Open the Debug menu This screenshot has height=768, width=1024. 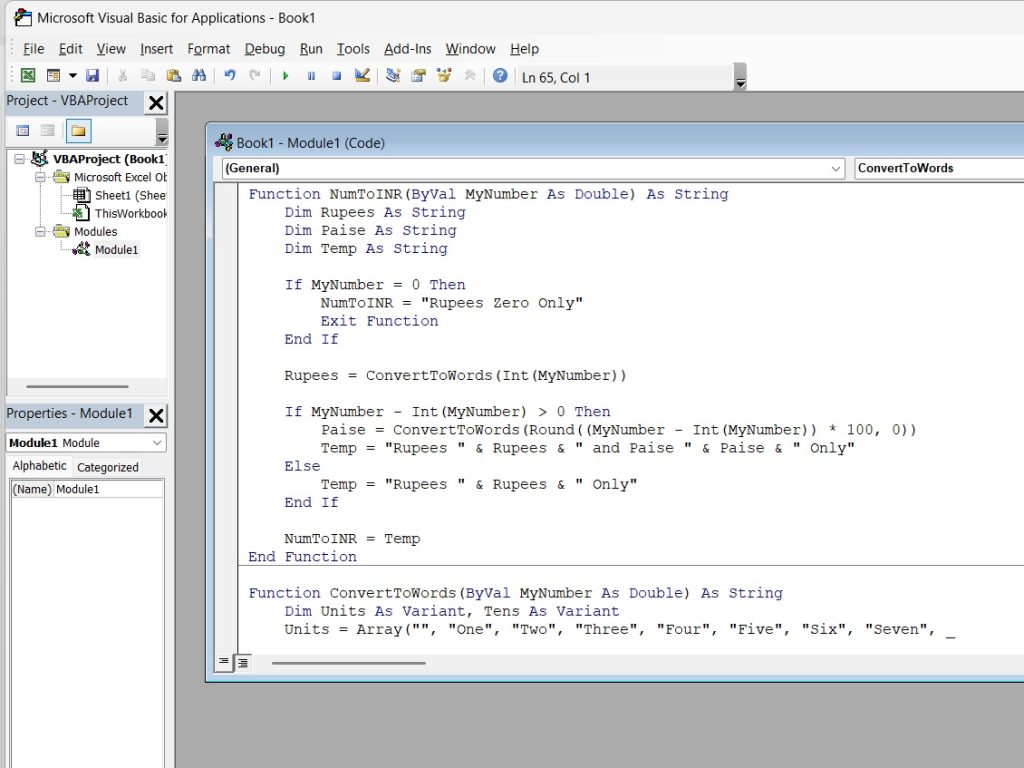[x=264, y=49]
